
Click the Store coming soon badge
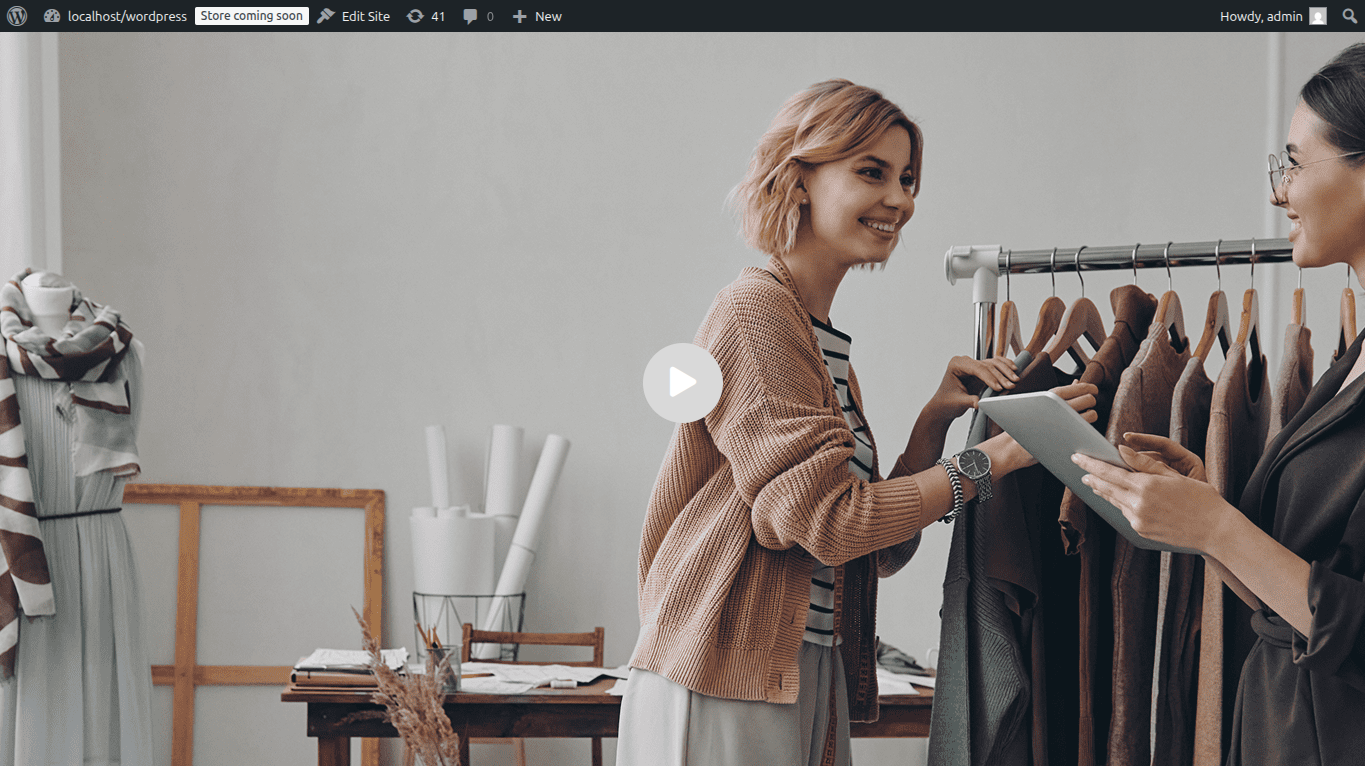point(252,16)
